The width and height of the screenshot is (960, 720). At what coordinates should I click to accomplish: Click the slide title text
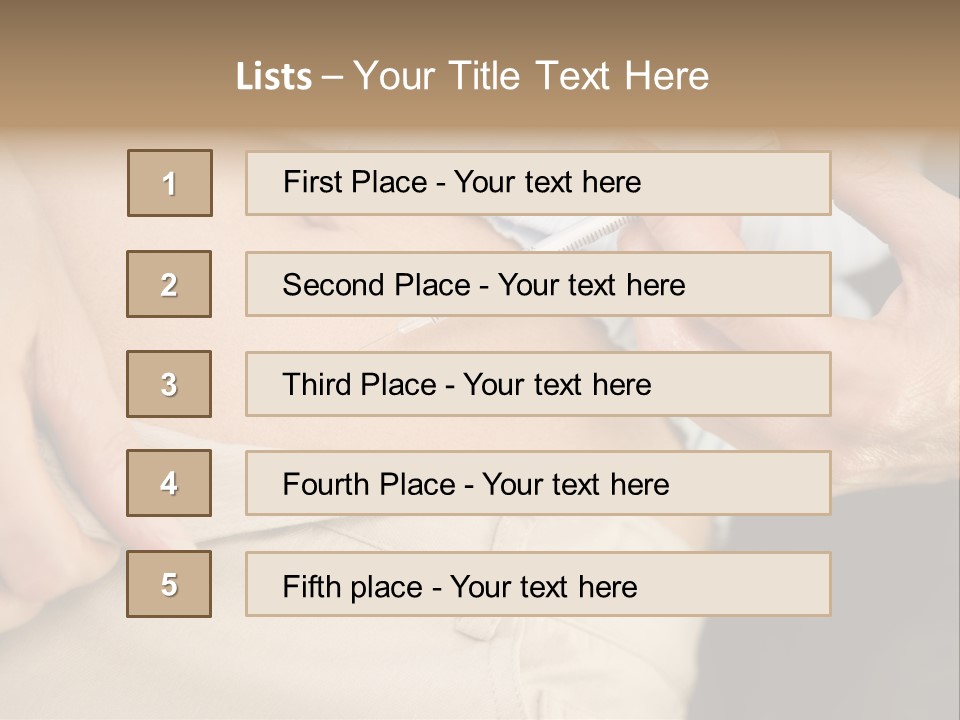pos(472,76)
